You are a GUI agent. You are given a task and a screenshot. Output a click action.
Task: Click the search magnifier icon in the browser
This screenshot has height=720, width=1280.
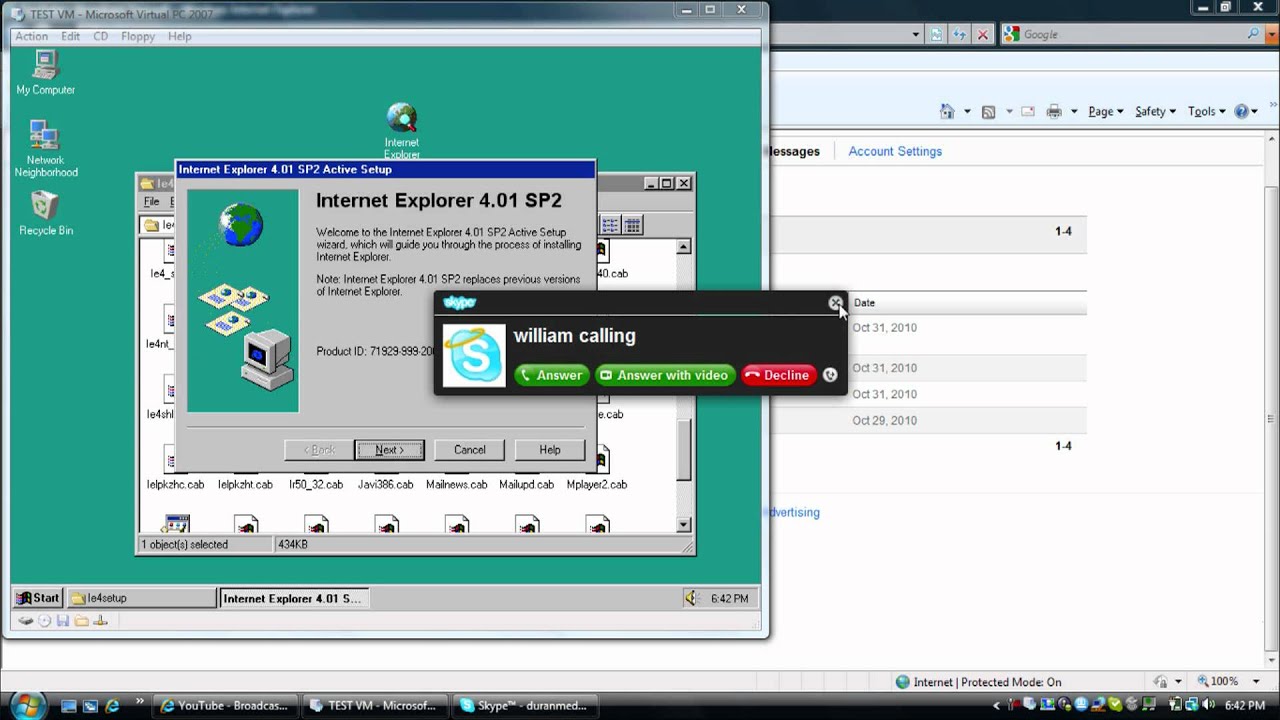[1254, 34]
